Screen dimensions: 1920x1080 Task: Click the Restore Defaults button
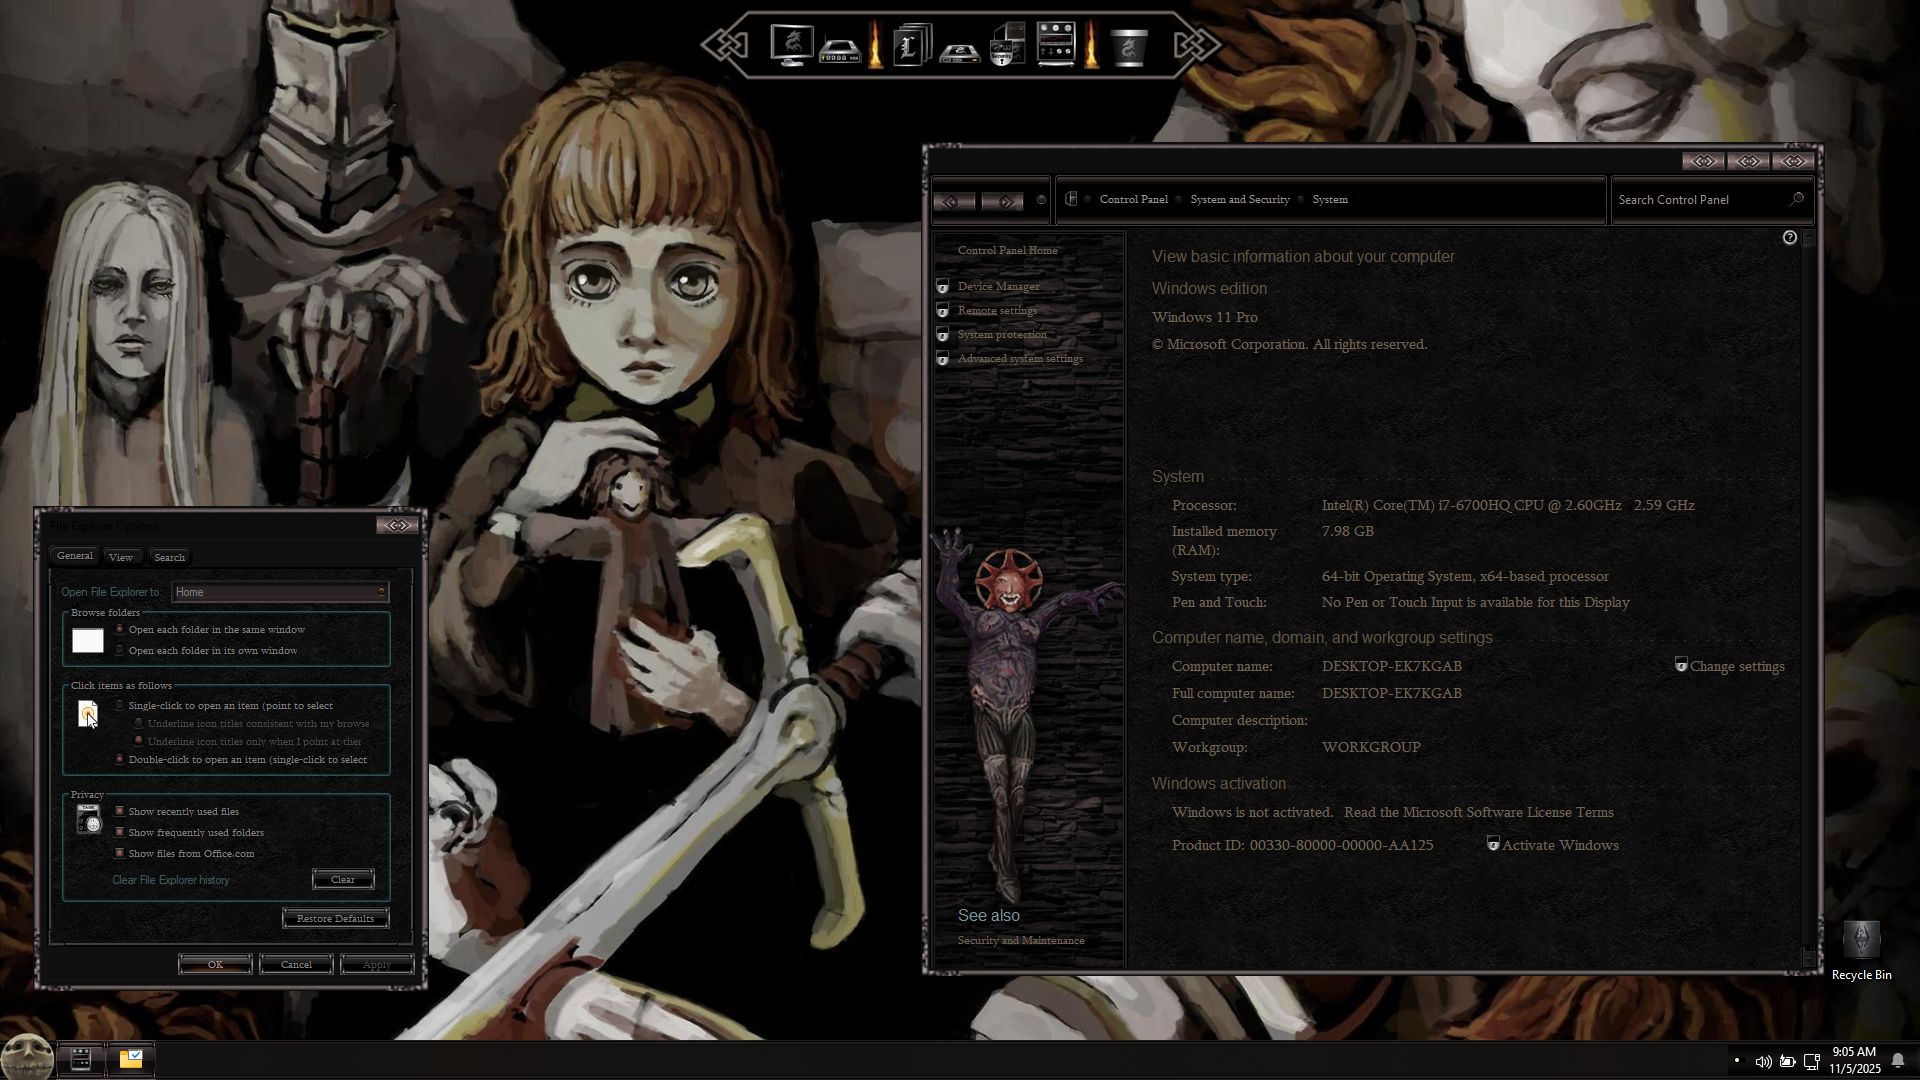(x=335, y=919)
